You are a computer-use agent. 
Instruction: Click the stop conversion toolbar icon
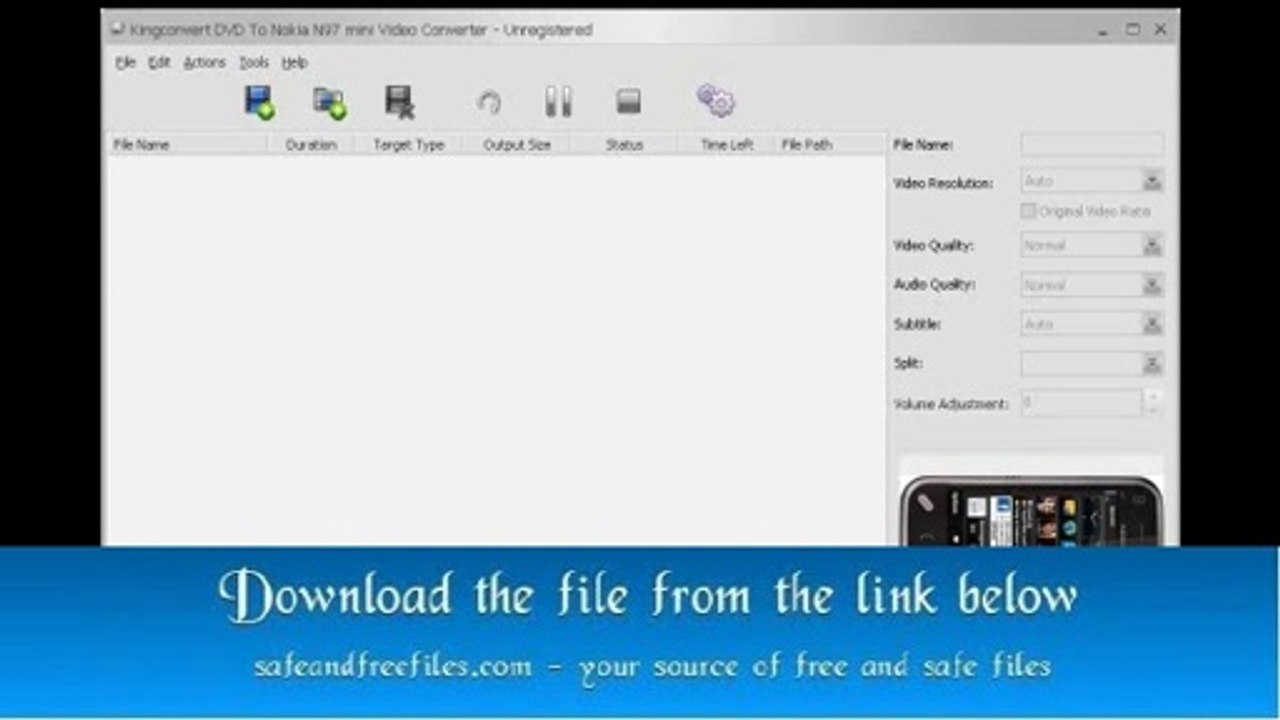(x=628, y=101)
